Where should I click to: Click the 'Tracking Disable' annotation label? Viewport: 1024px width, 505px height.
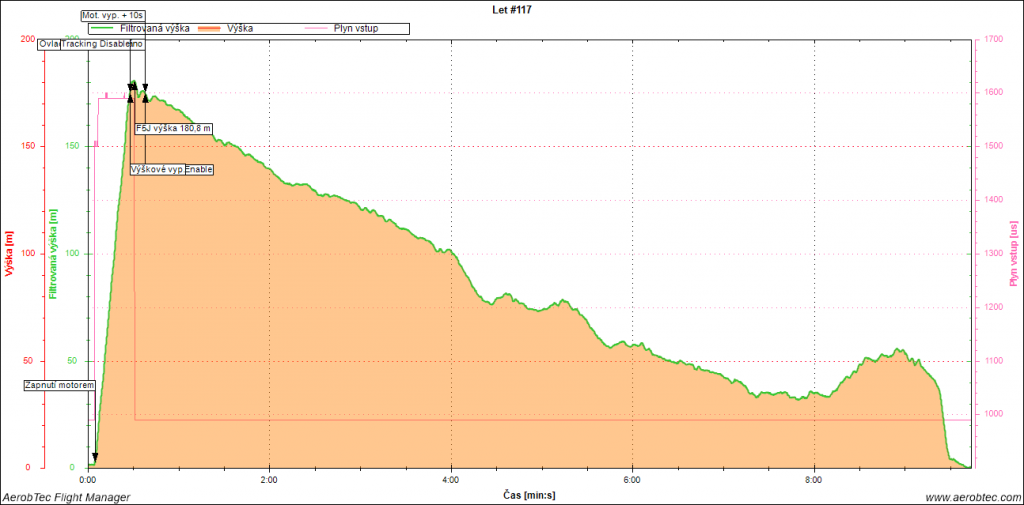97,45
